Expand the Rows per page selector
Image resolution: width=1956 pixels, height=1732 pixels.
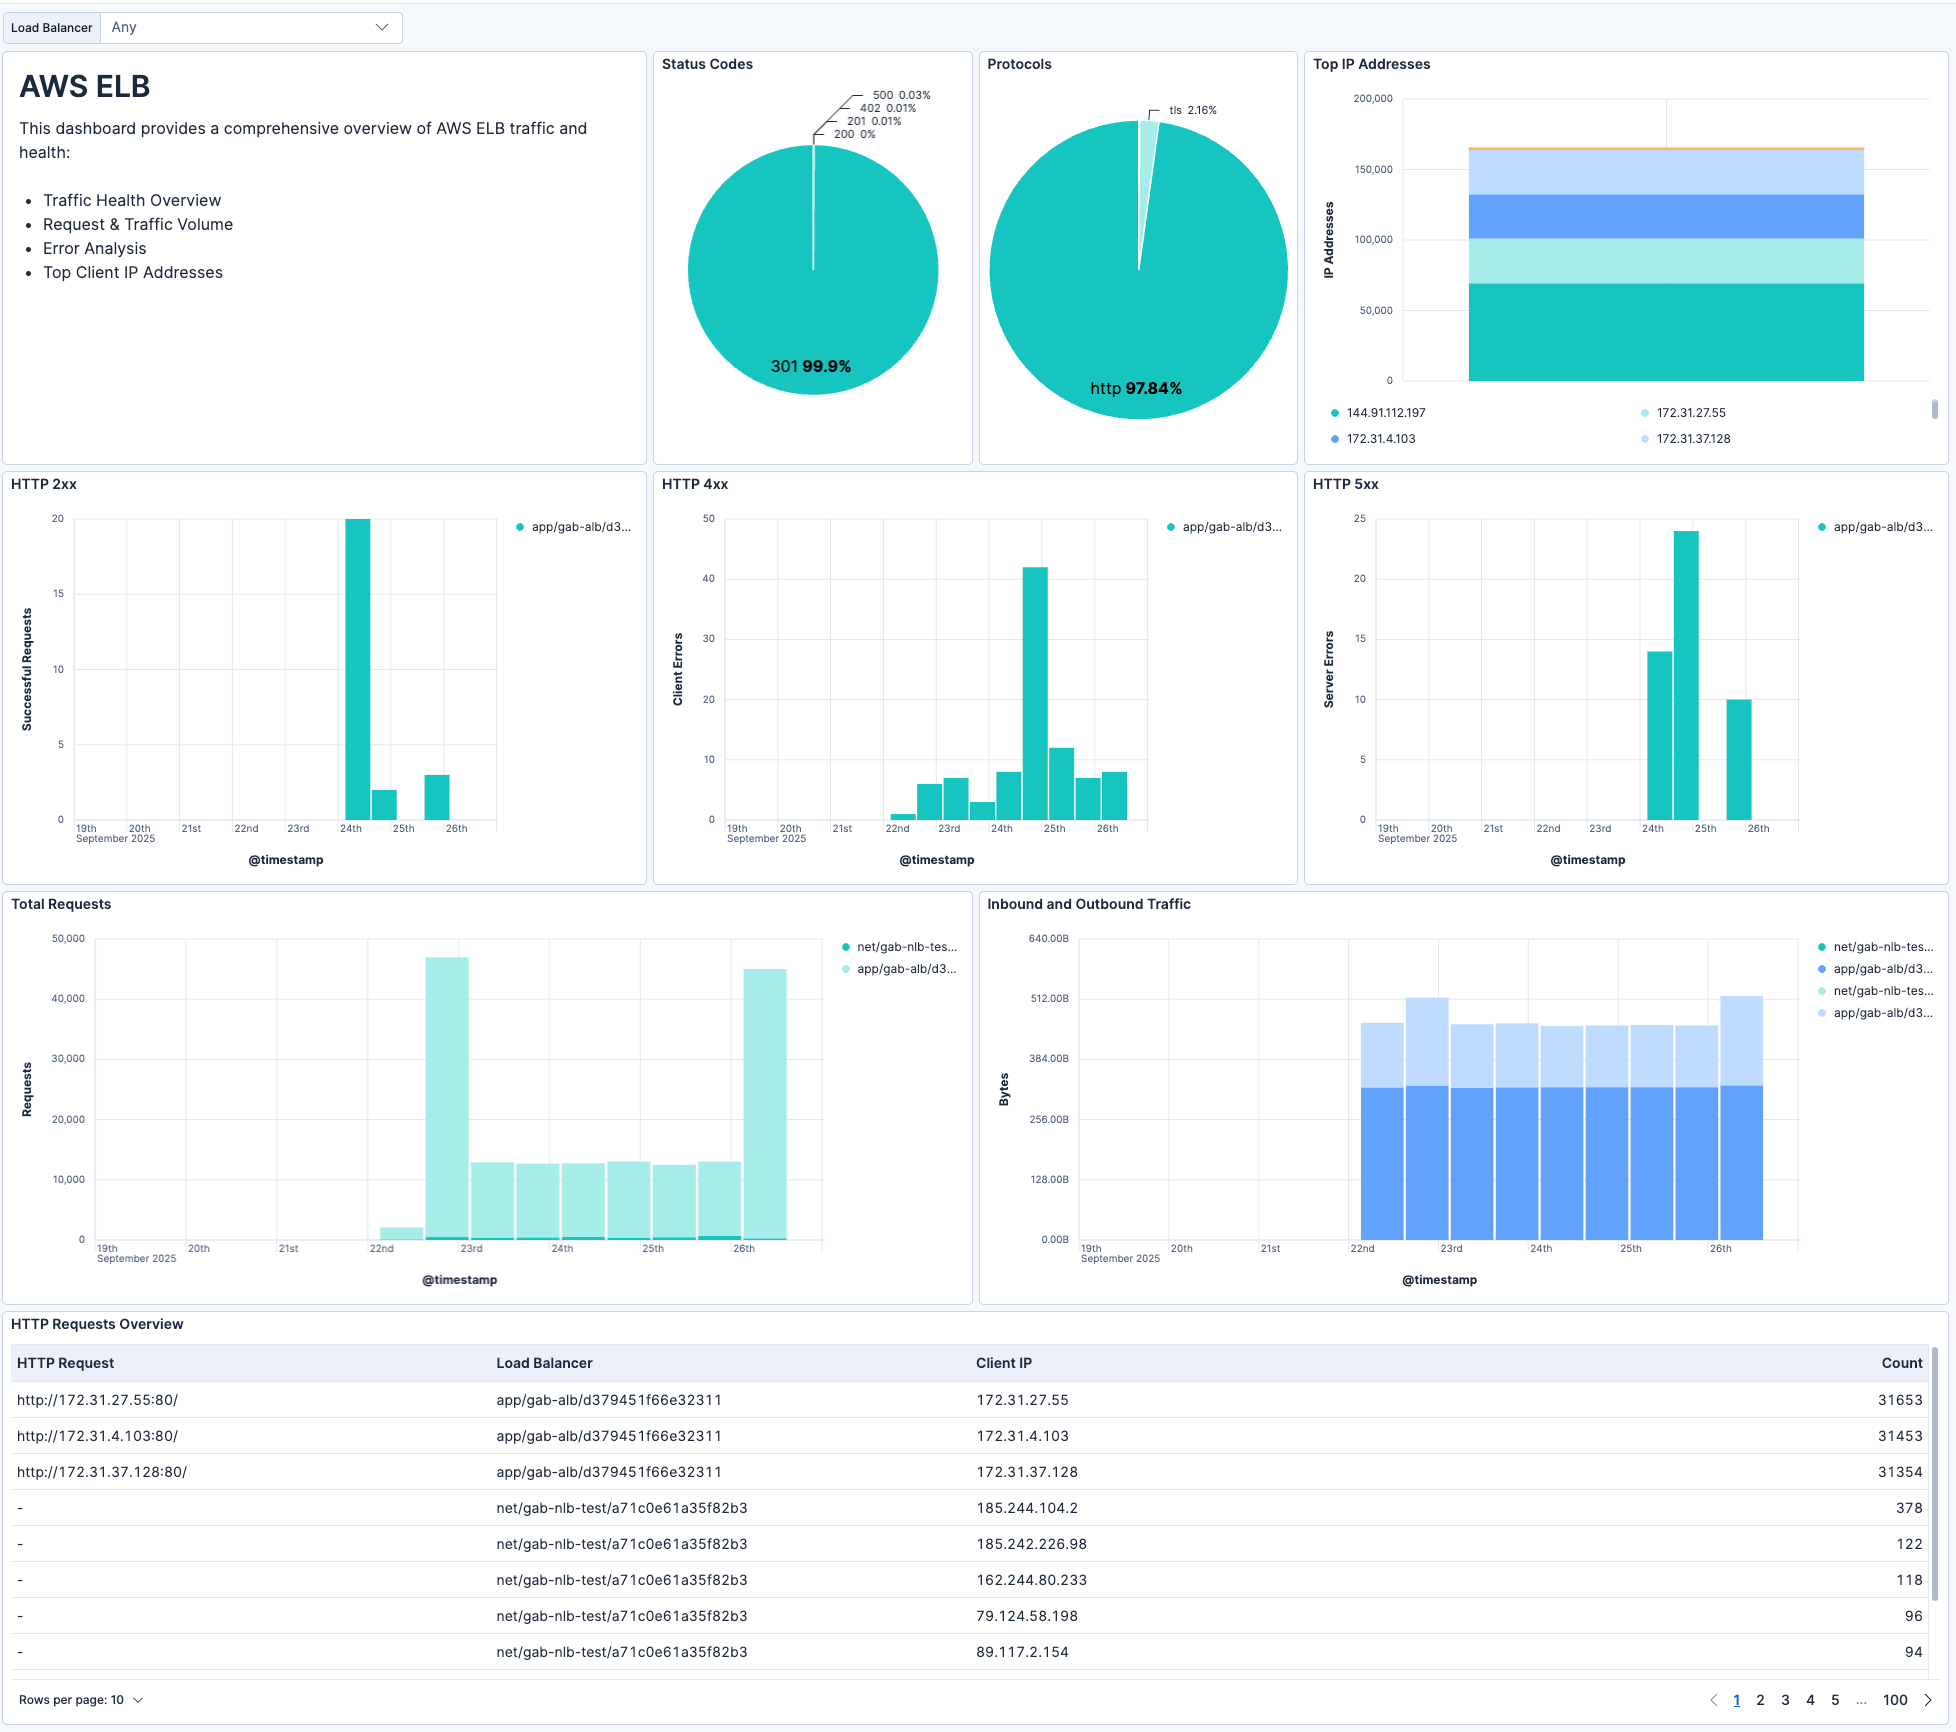81,1700
